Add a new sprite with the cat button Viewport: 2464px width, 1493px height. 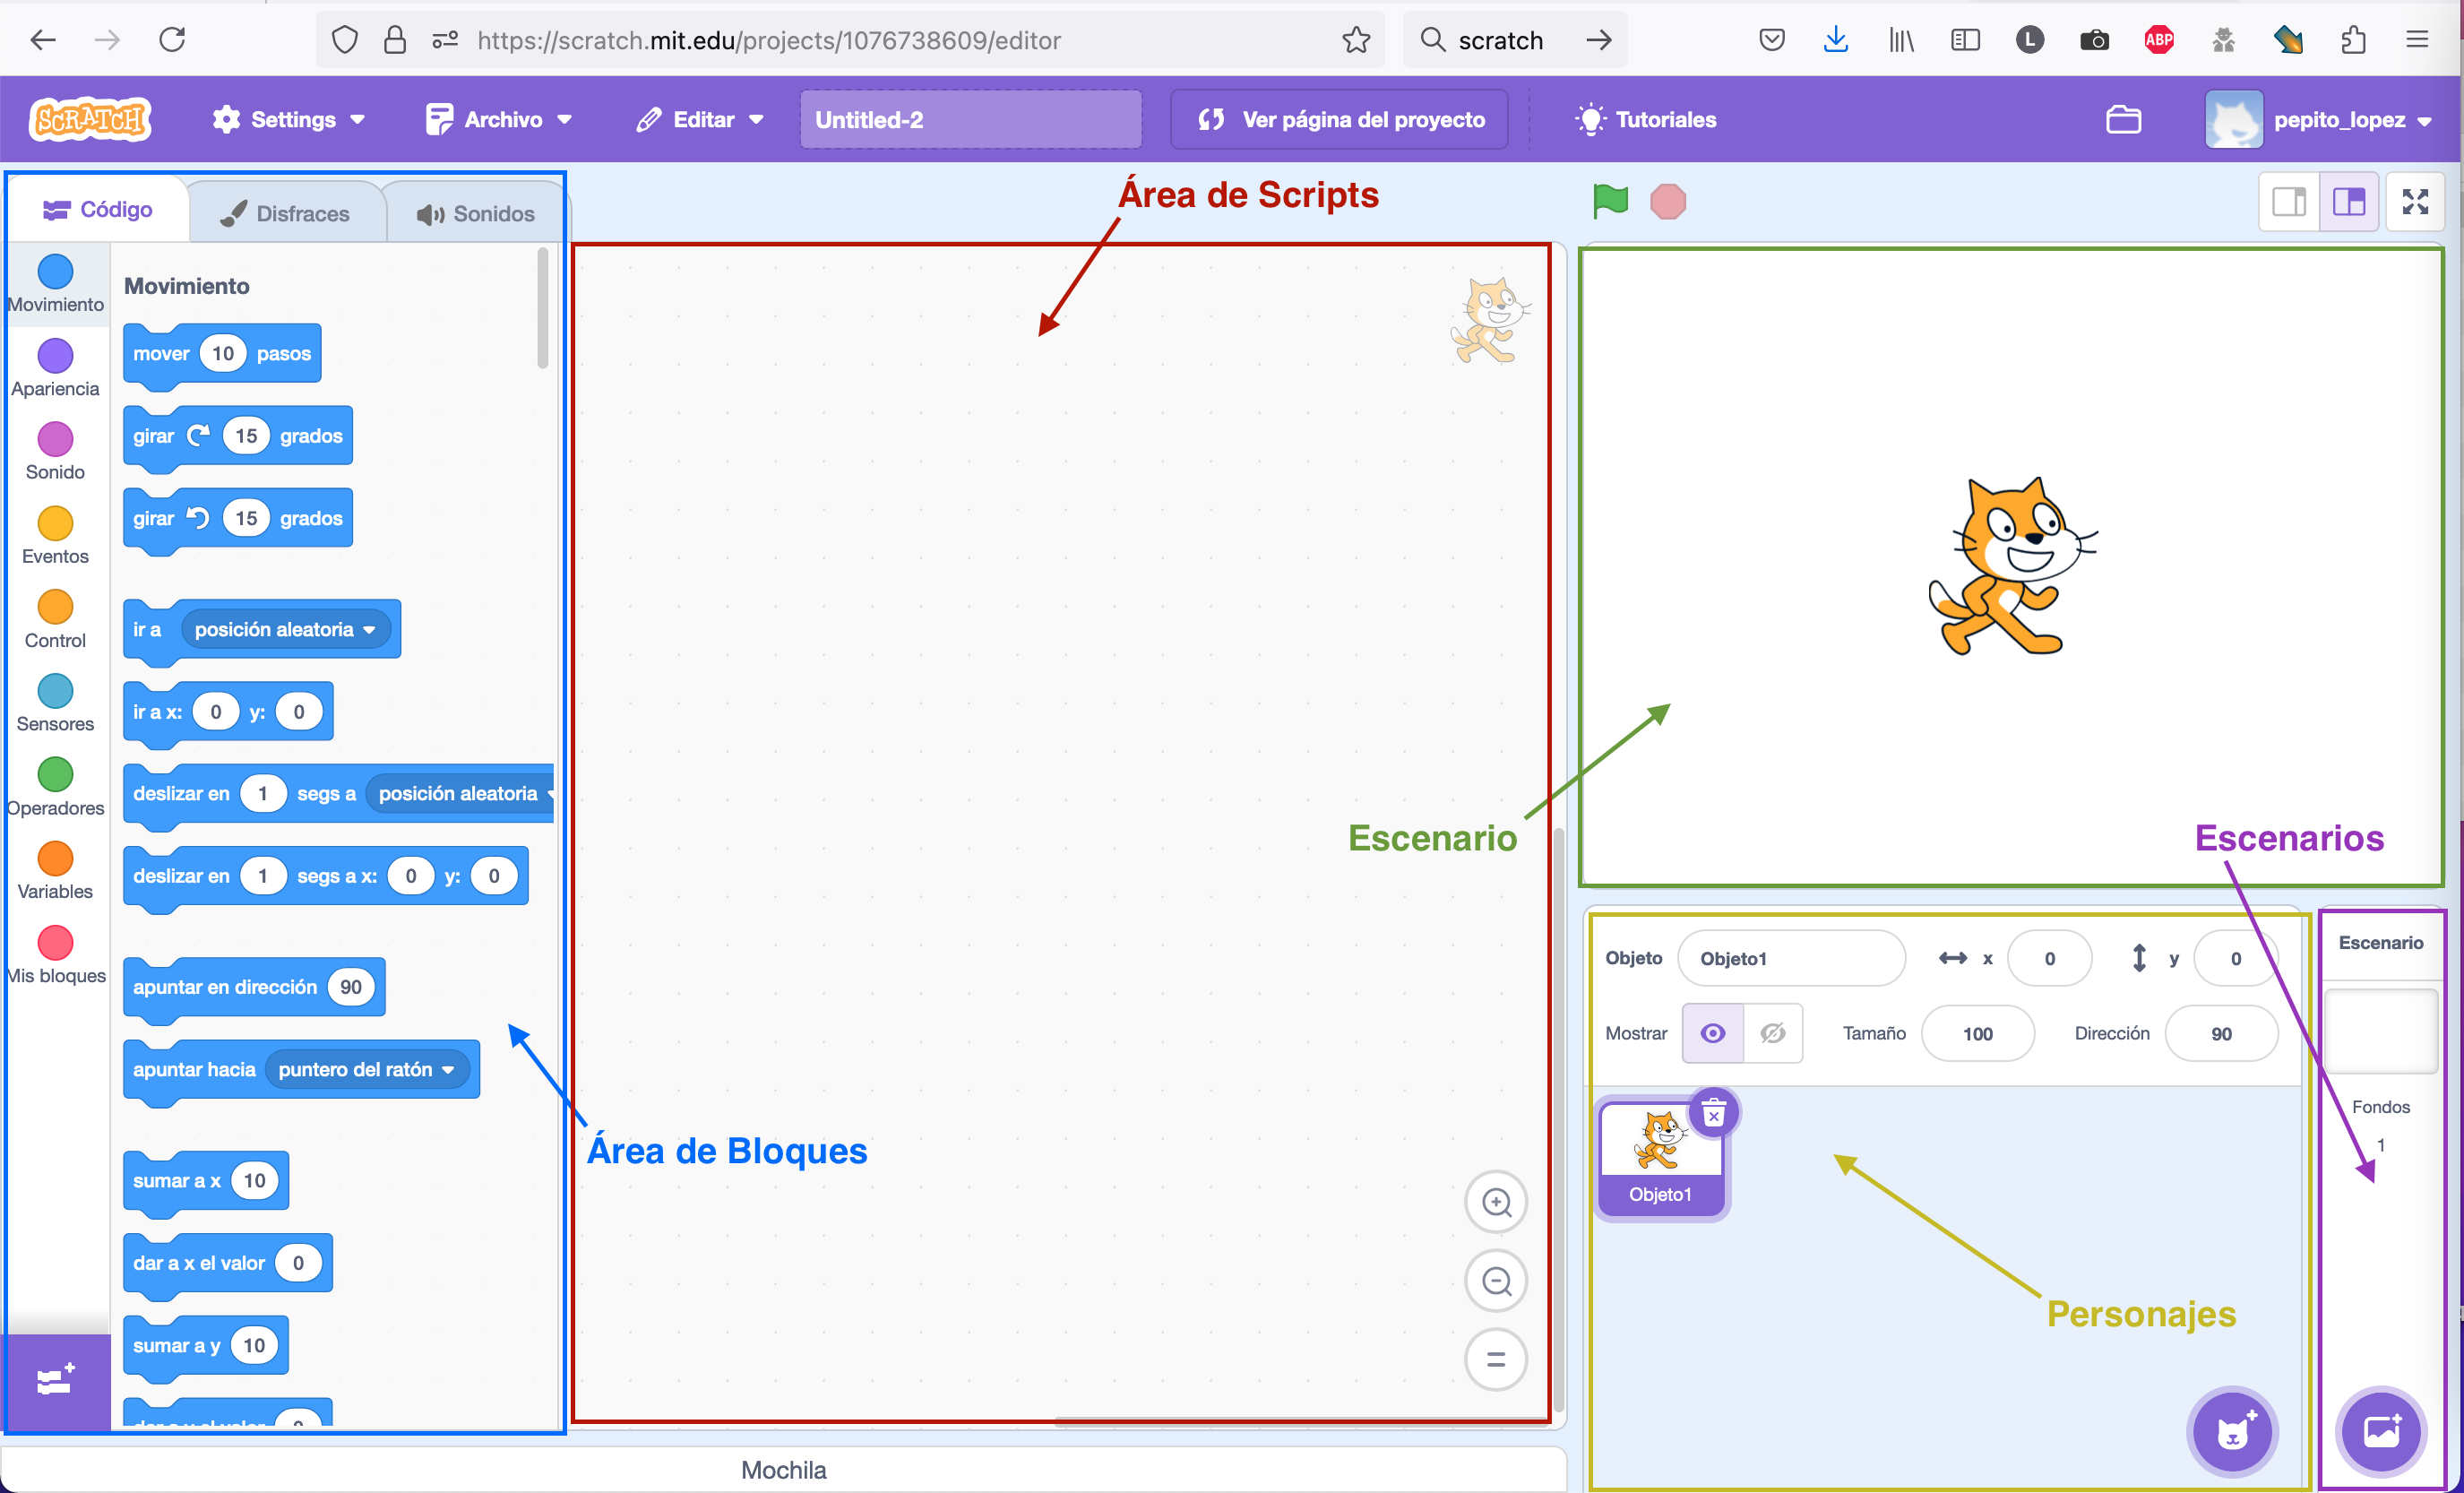(2233, 1432)
